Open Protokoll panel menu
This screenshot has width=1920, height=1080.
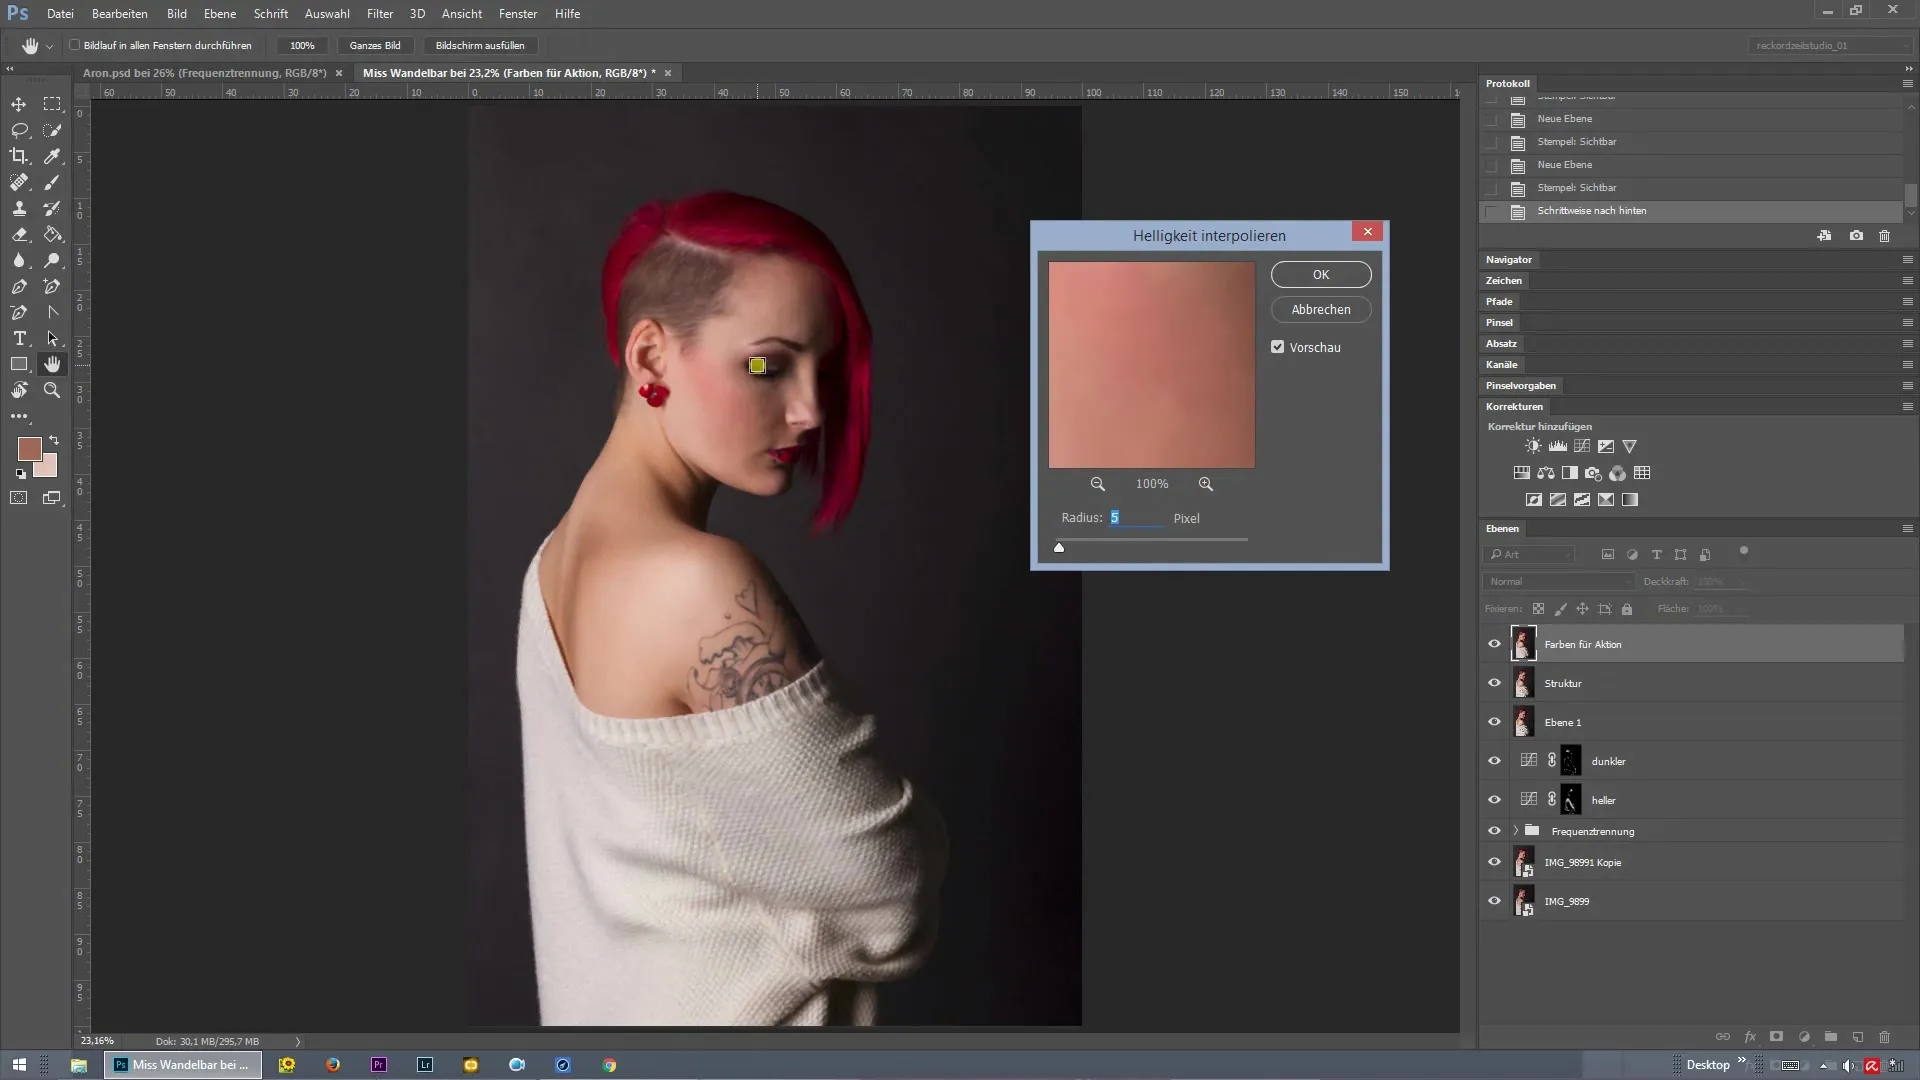(x=1907, y=84)
